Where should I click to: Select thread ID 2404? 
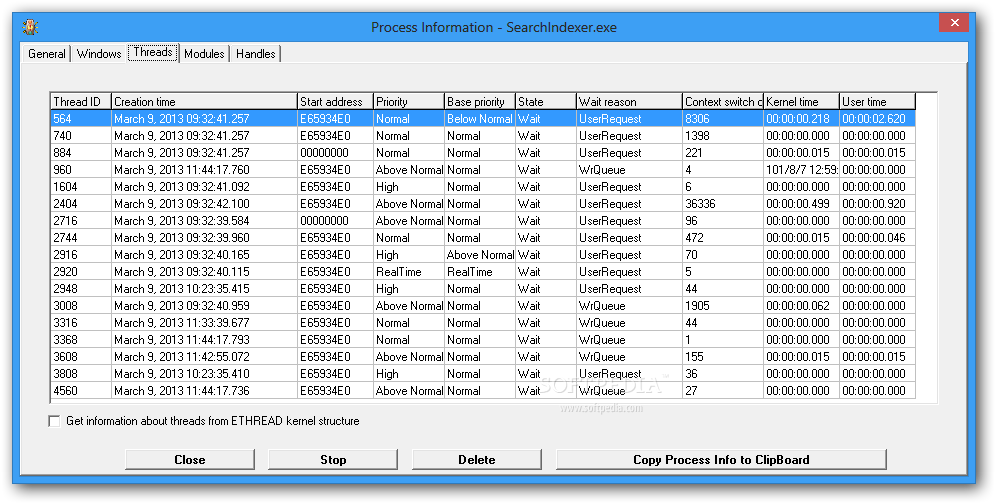[483, 204]
